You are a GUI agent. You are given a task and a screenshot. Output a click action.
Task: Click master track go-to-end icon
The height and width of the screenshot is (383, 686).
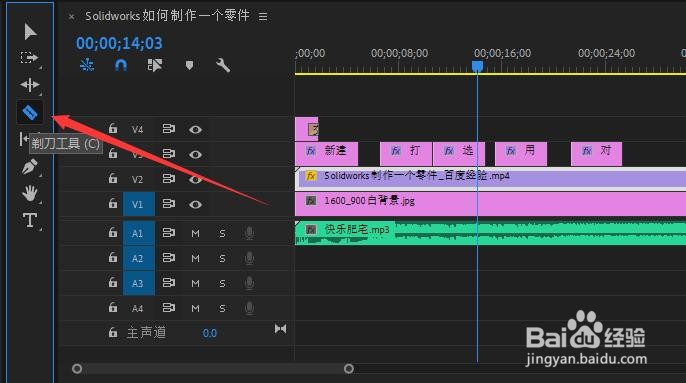tap(280, 329)
